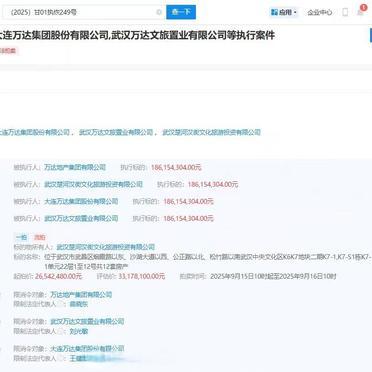Viewport: 372px width, 372px height.
Task: Open 限消令对象 万达地产集团有限公司 link
Action: click(x=81, y=295)
